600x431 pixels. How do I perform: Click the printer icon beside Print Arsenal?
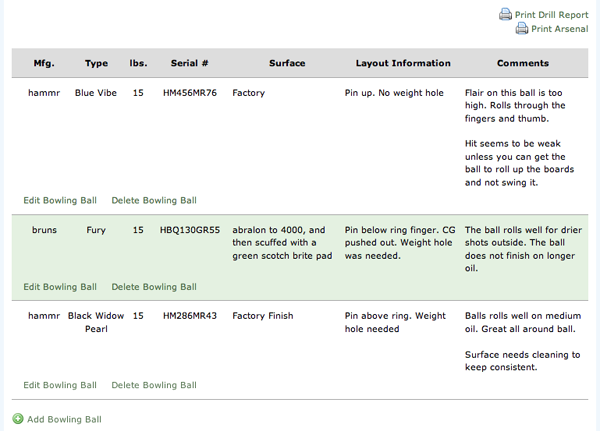pos(522,29)
